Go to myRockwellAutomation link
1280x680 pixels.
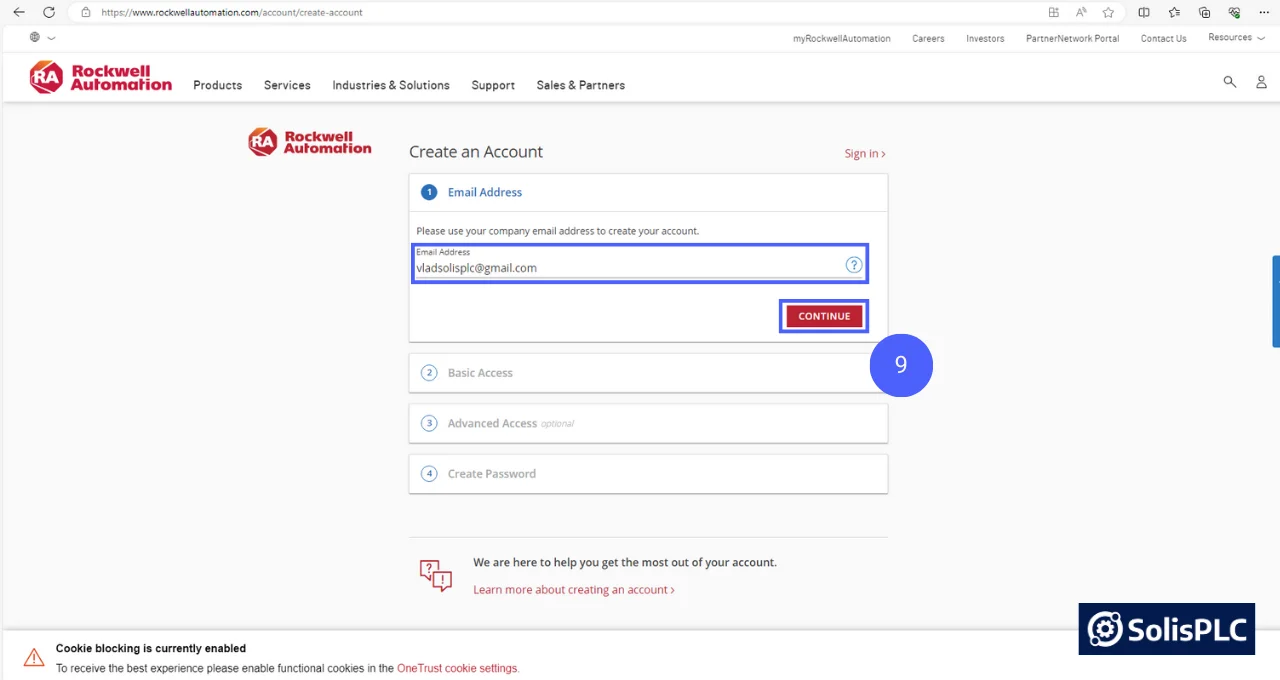click(842, 38)
